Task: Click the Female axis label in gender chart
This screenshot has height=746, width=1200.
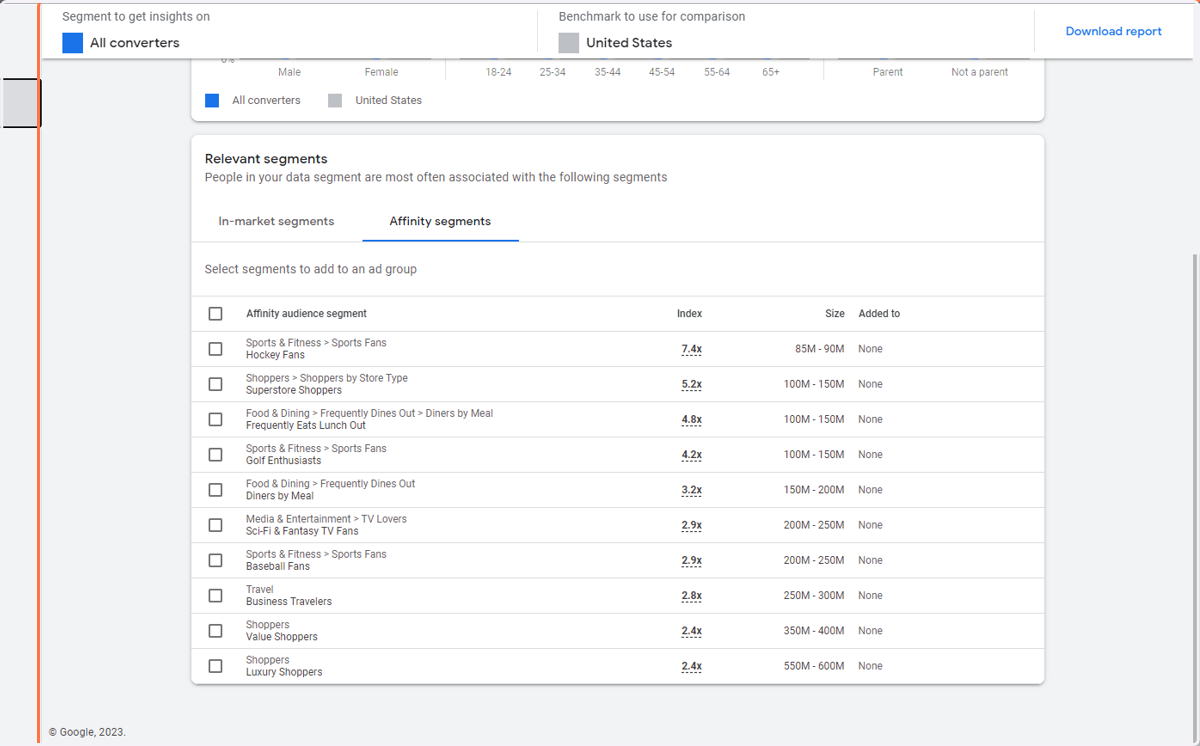Action: pos(381,72)
